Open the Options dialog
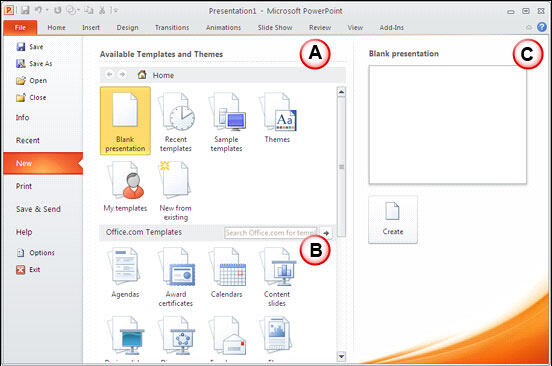The width and height of the screenshot is (552, 366). 36,253
